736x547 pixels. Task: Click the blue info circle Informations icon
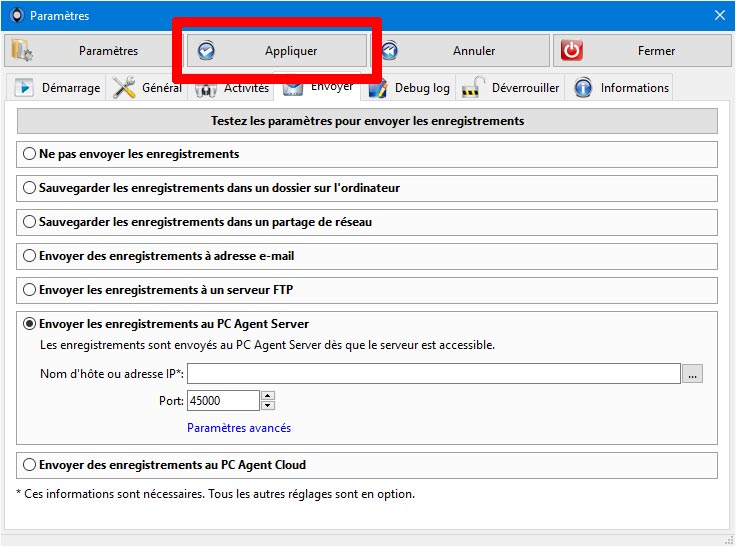(x=583, y=88)
